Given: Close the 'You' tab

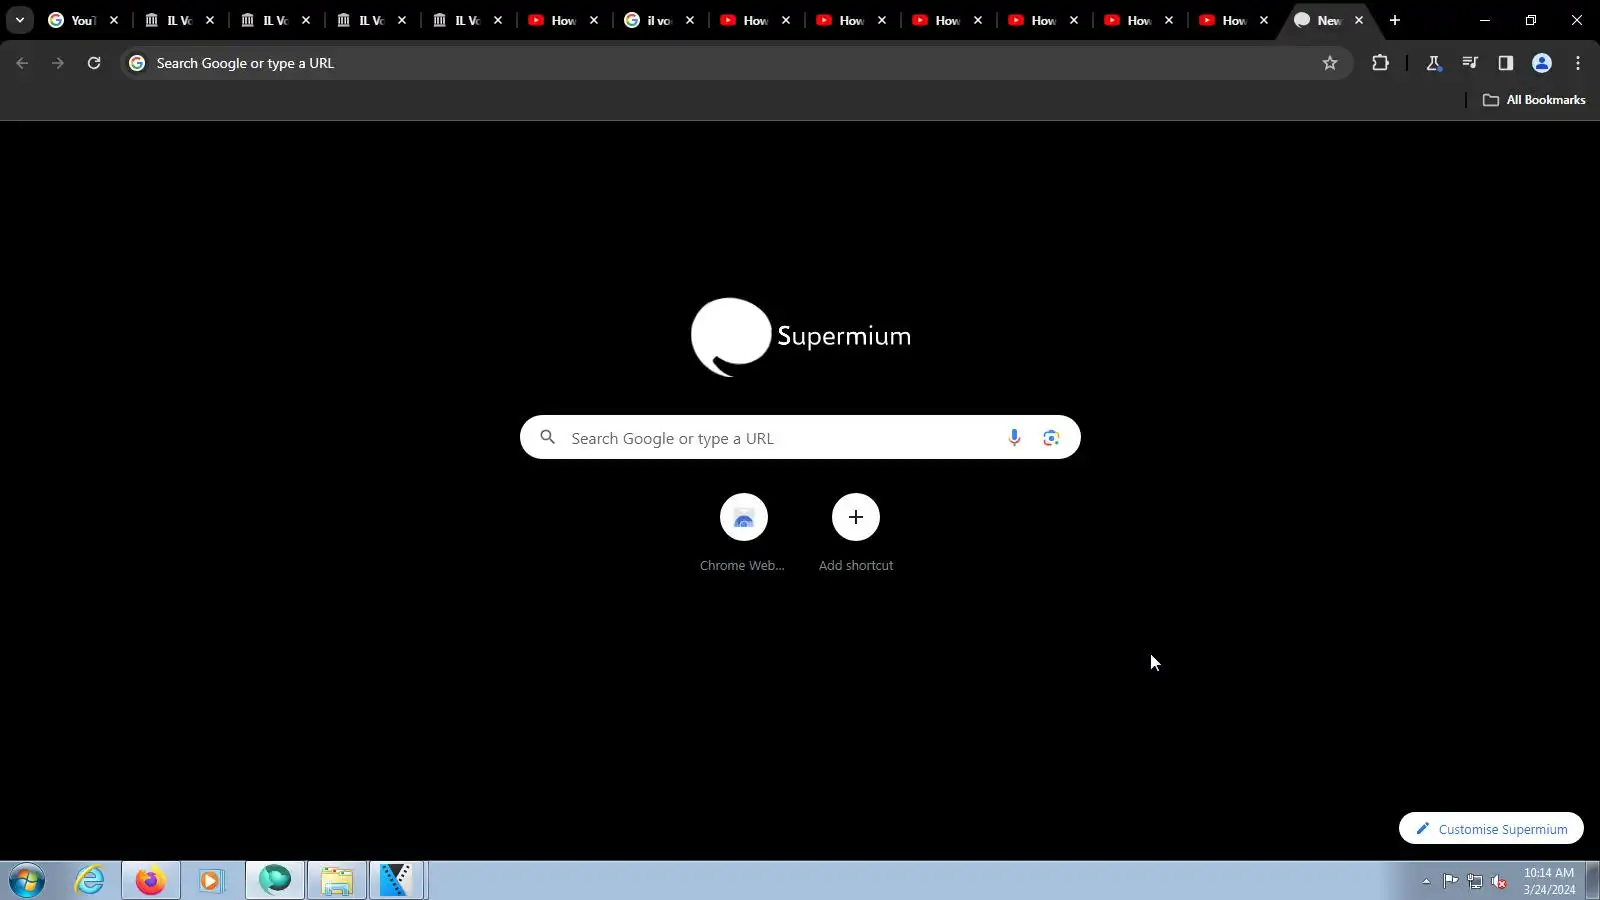Looking at the screenshot, I should tap(114, 20).
